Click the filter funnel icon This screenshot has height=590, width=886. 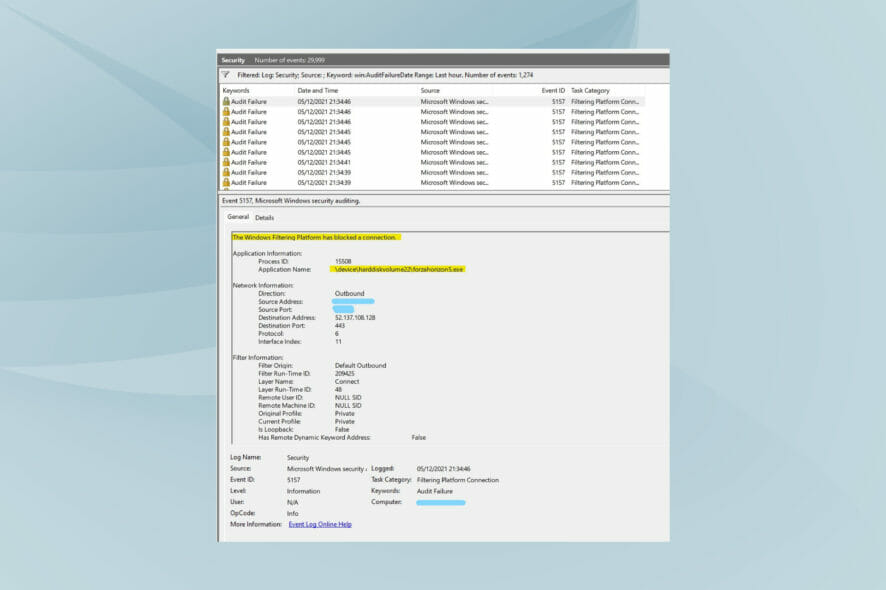pos(225,75)
